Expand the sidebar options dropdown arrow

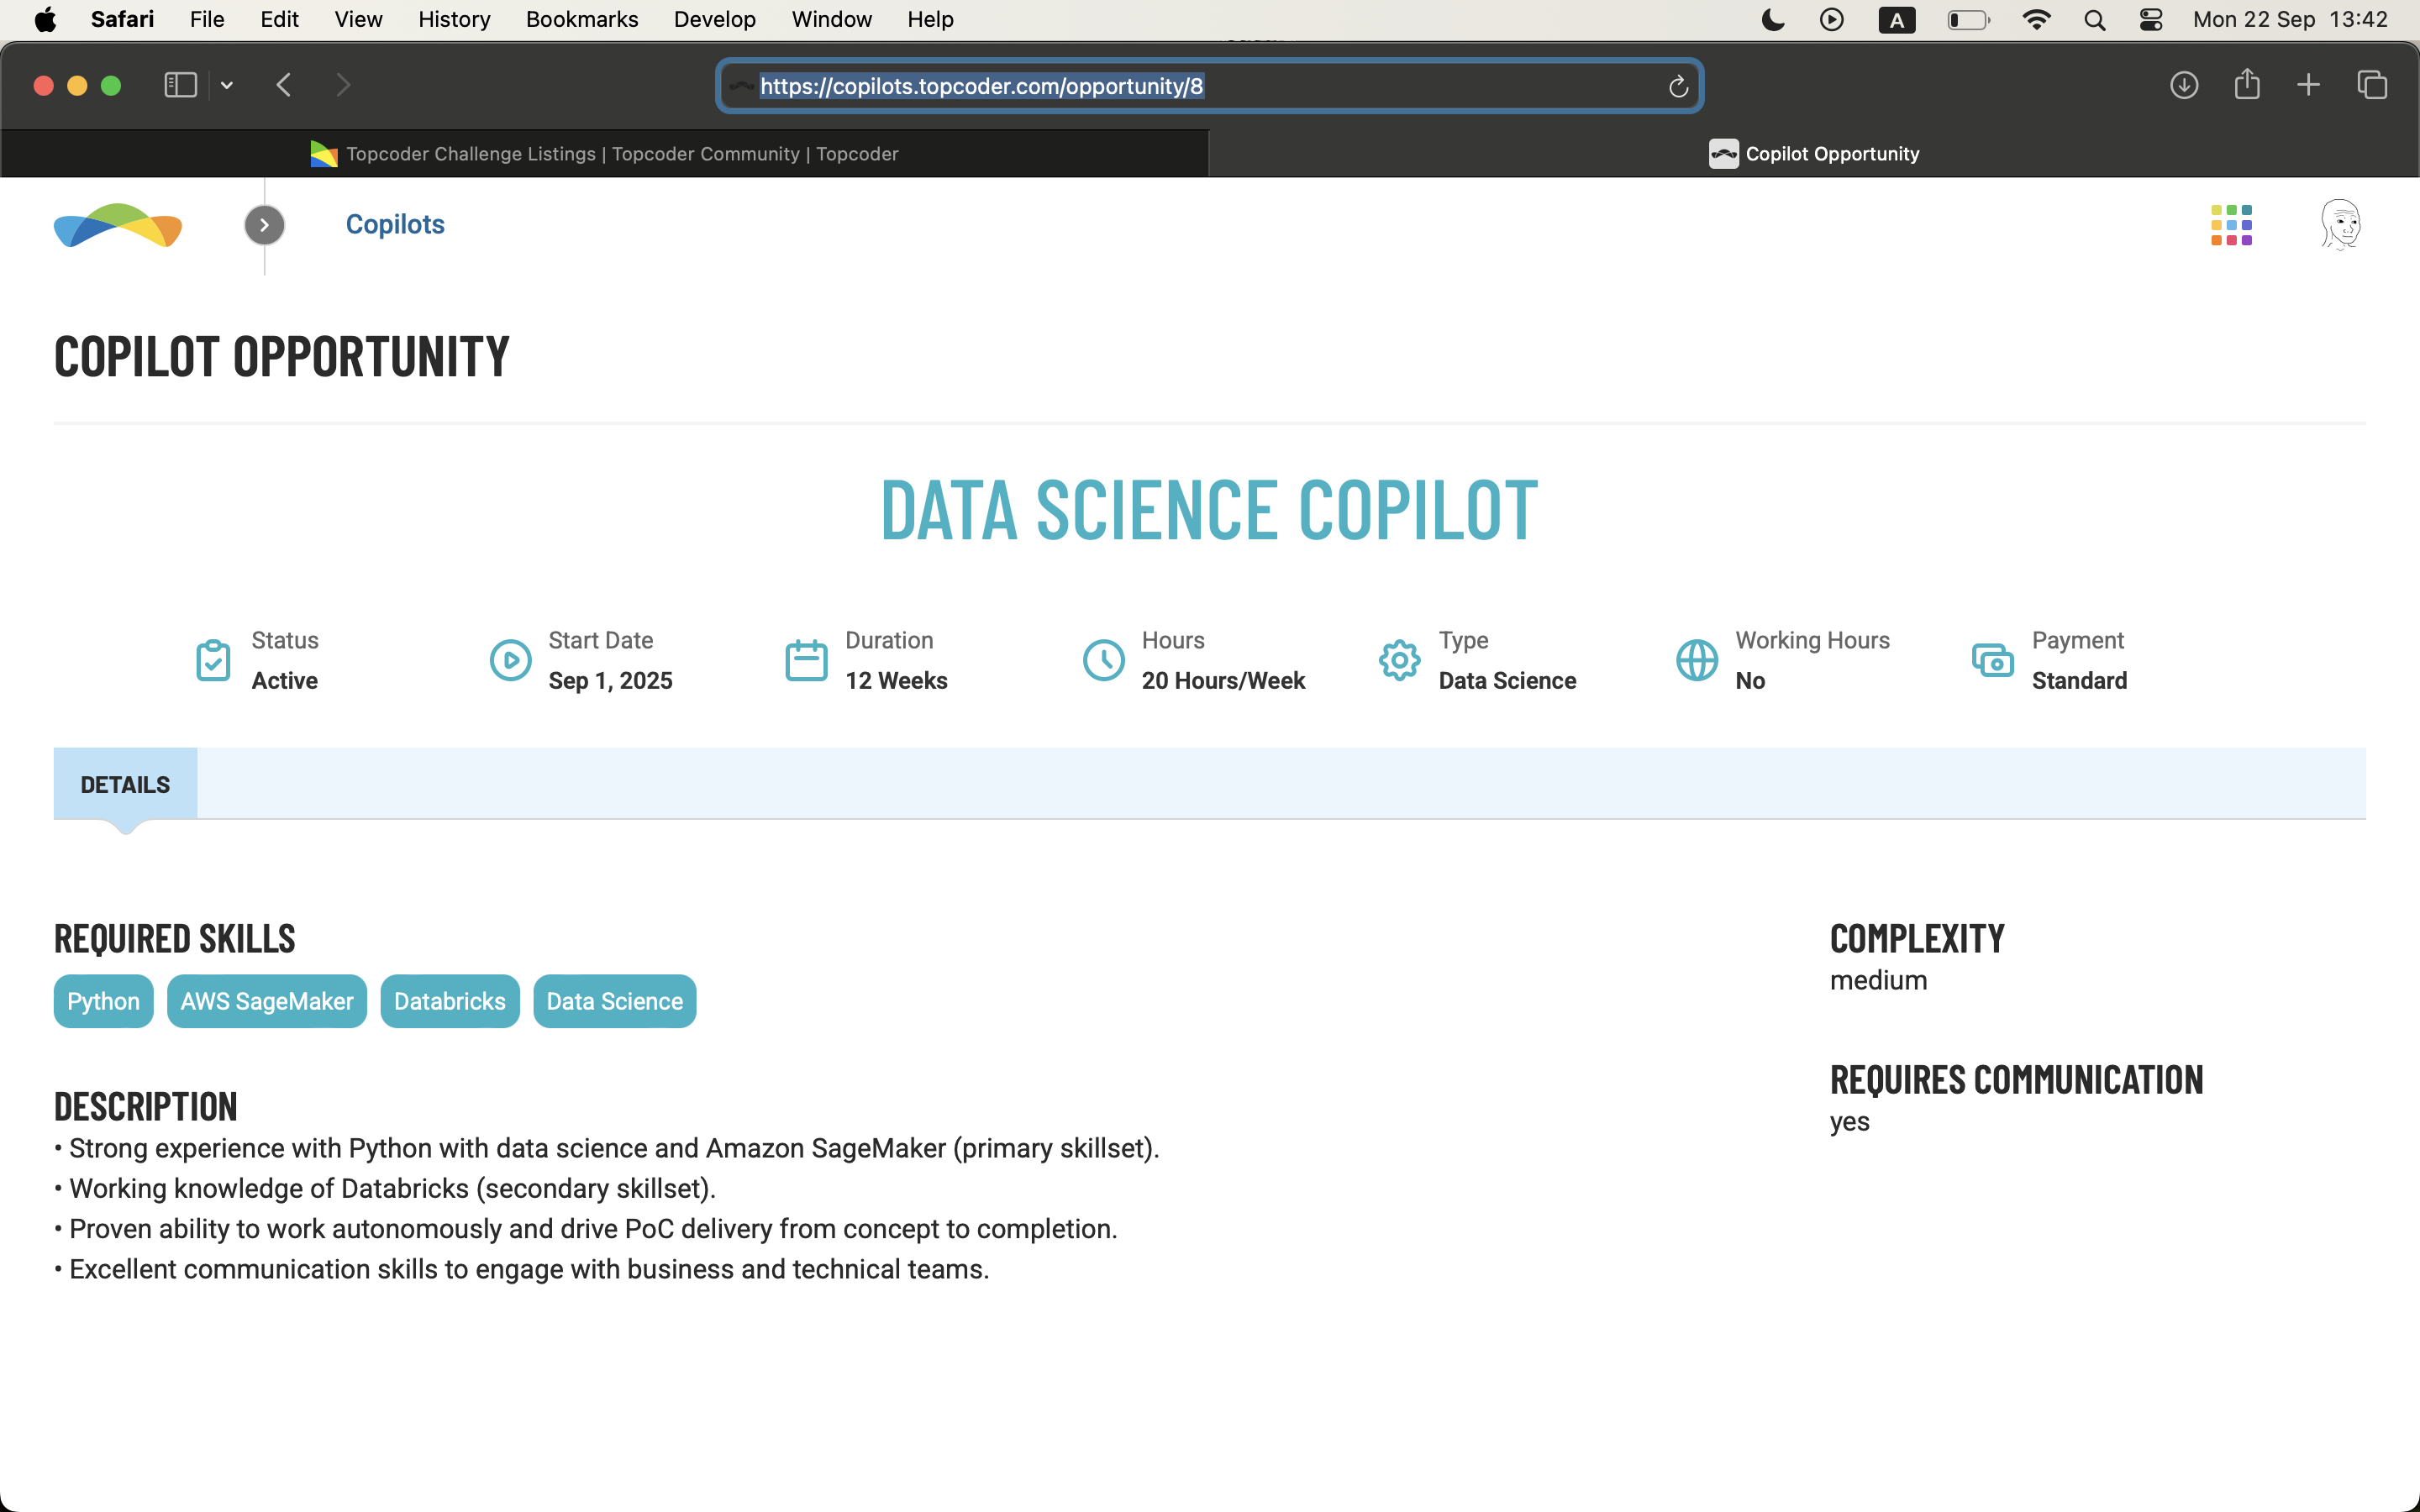227,86
